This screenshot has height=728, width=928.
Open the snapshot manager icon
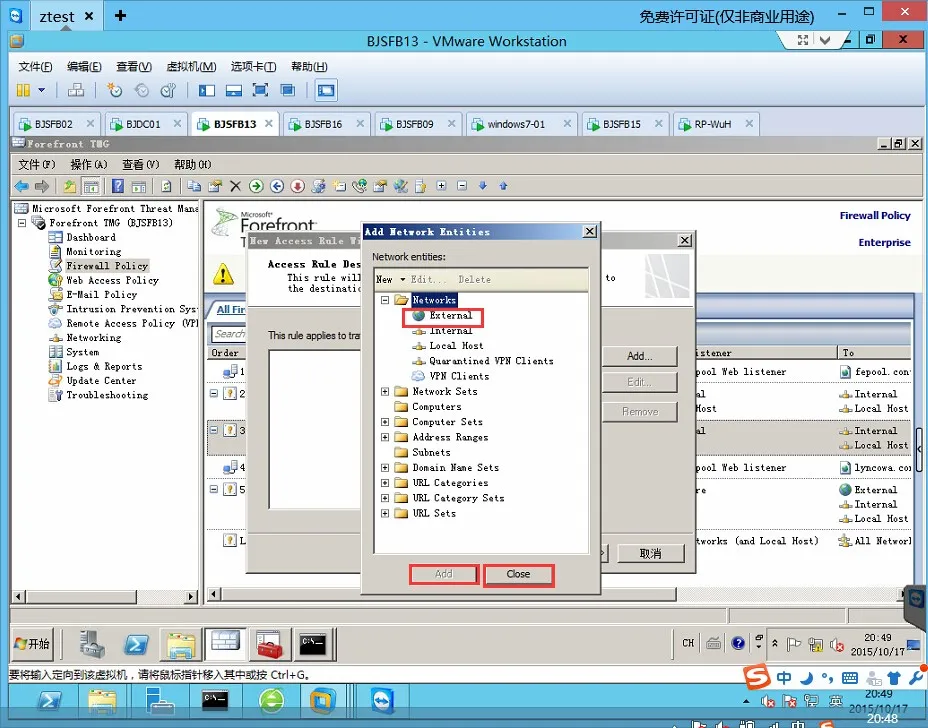point(169,90)
